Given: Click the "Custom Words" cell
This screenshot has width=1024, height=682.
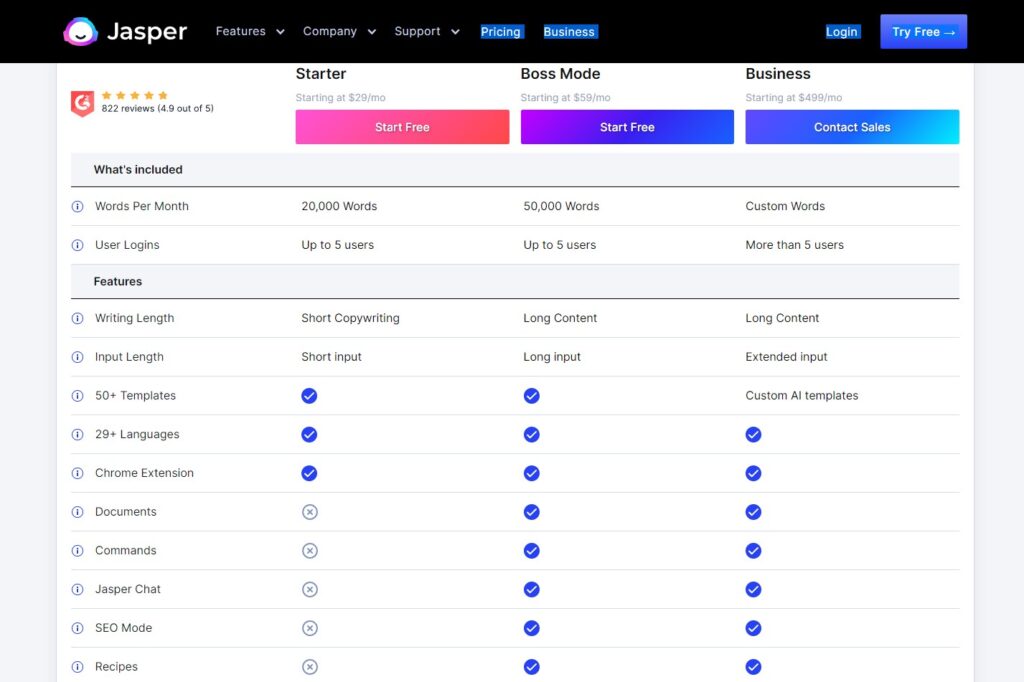Looking at the screenshot, I should [x=785, y=206].
